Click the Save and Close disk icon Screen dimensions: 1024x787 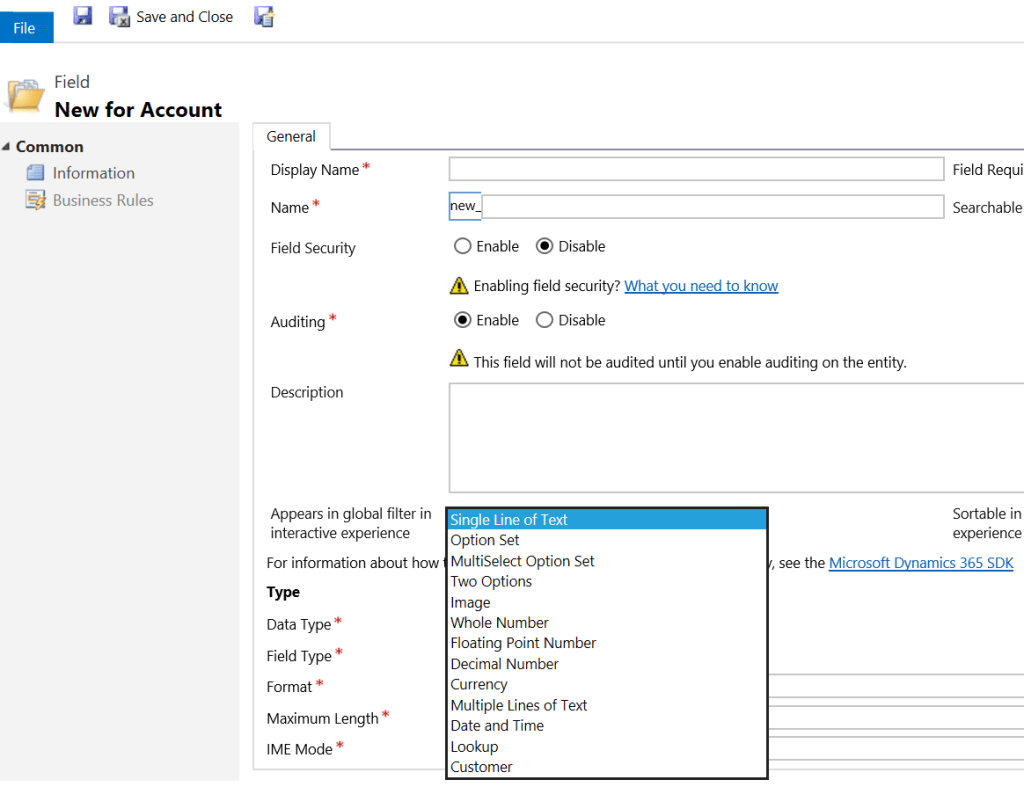coord(120,16)
